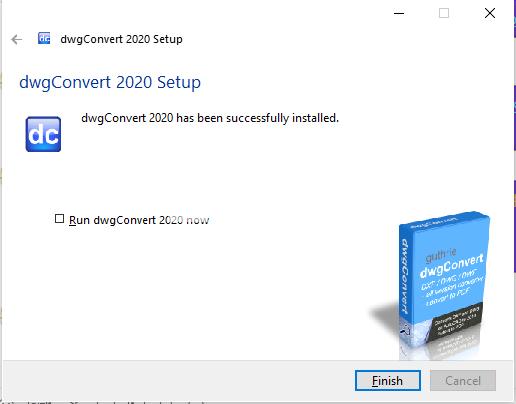The height and width of the screenshot is (404, 516).
Task: Click the dark banner on the product box
Action: [x=457, y=321]
